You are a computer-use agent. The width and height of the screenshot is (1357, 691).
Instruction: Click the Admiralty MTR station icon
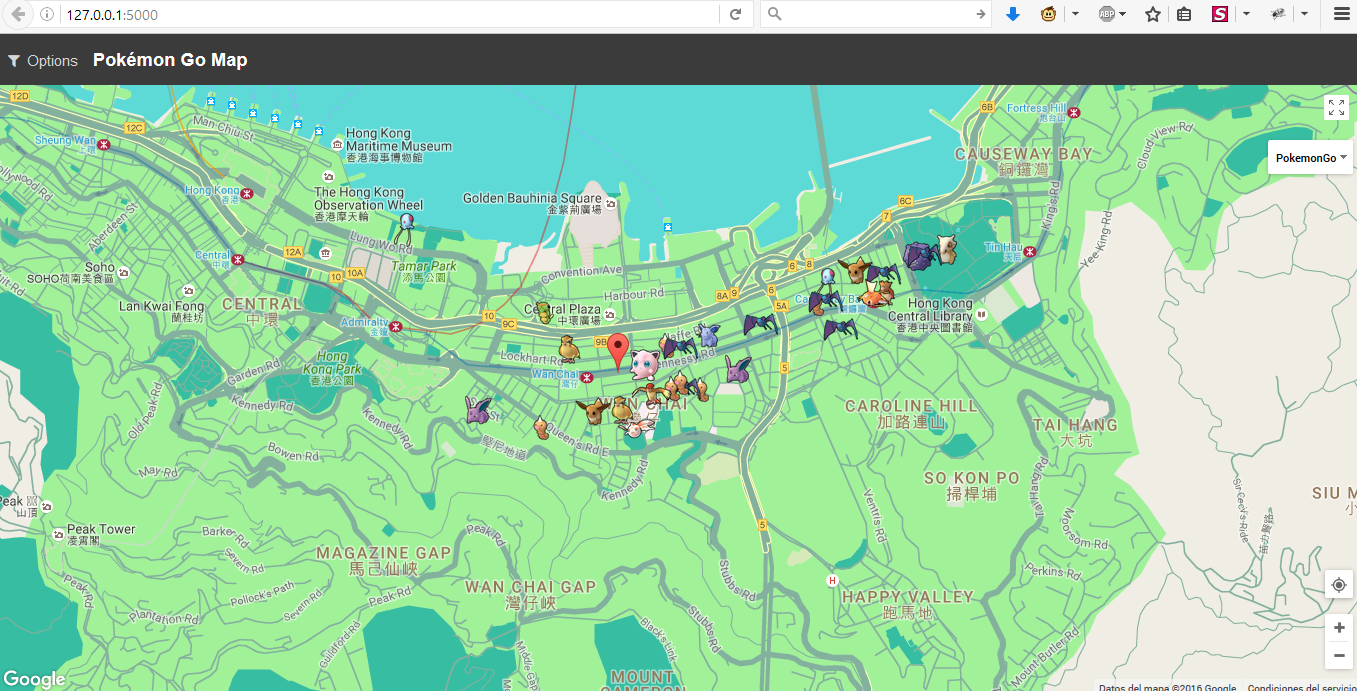pyautogui.click(x=397, y=326)
